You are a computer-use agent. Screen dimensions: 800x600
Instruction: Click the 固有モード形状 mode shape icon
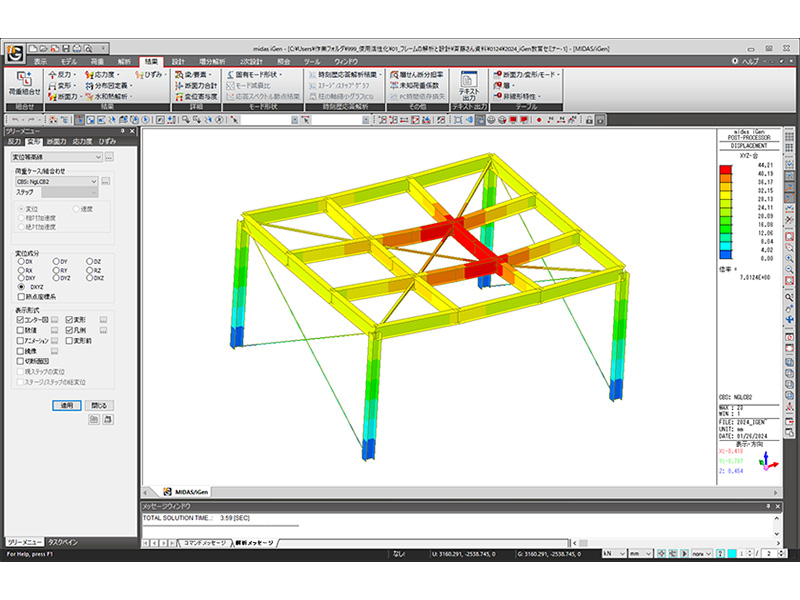(x=254, y=74)
